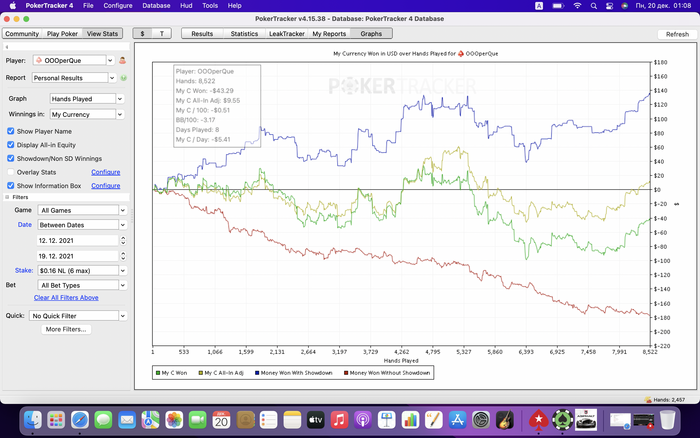The width and height of the screenshot is (700, 438).
Task: Open the Play Poker section
Action: point(62,33)
